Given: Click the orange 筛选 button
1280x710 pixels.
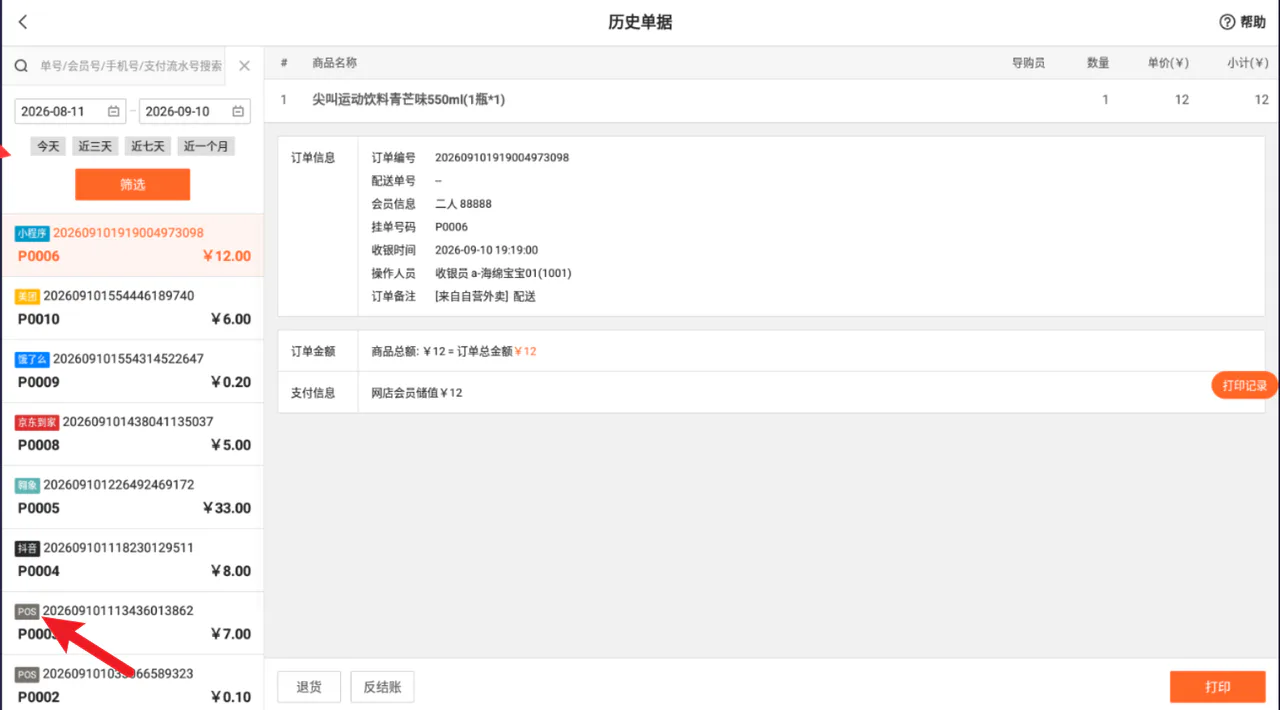Looking at the screenshot, I should pos(133,184).
